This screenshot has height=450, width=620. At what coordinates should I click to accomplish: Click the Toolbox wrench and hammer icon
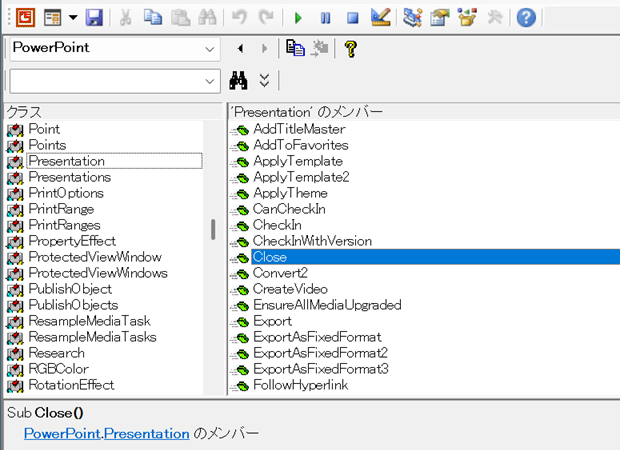pyautogui.click(x=495, y=17)
